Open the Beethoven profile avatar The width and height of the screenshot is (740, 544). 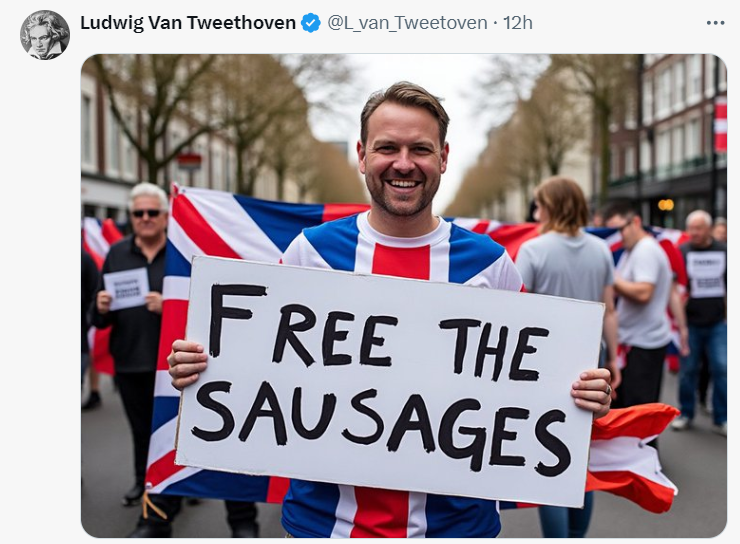(x=45, y=35)
